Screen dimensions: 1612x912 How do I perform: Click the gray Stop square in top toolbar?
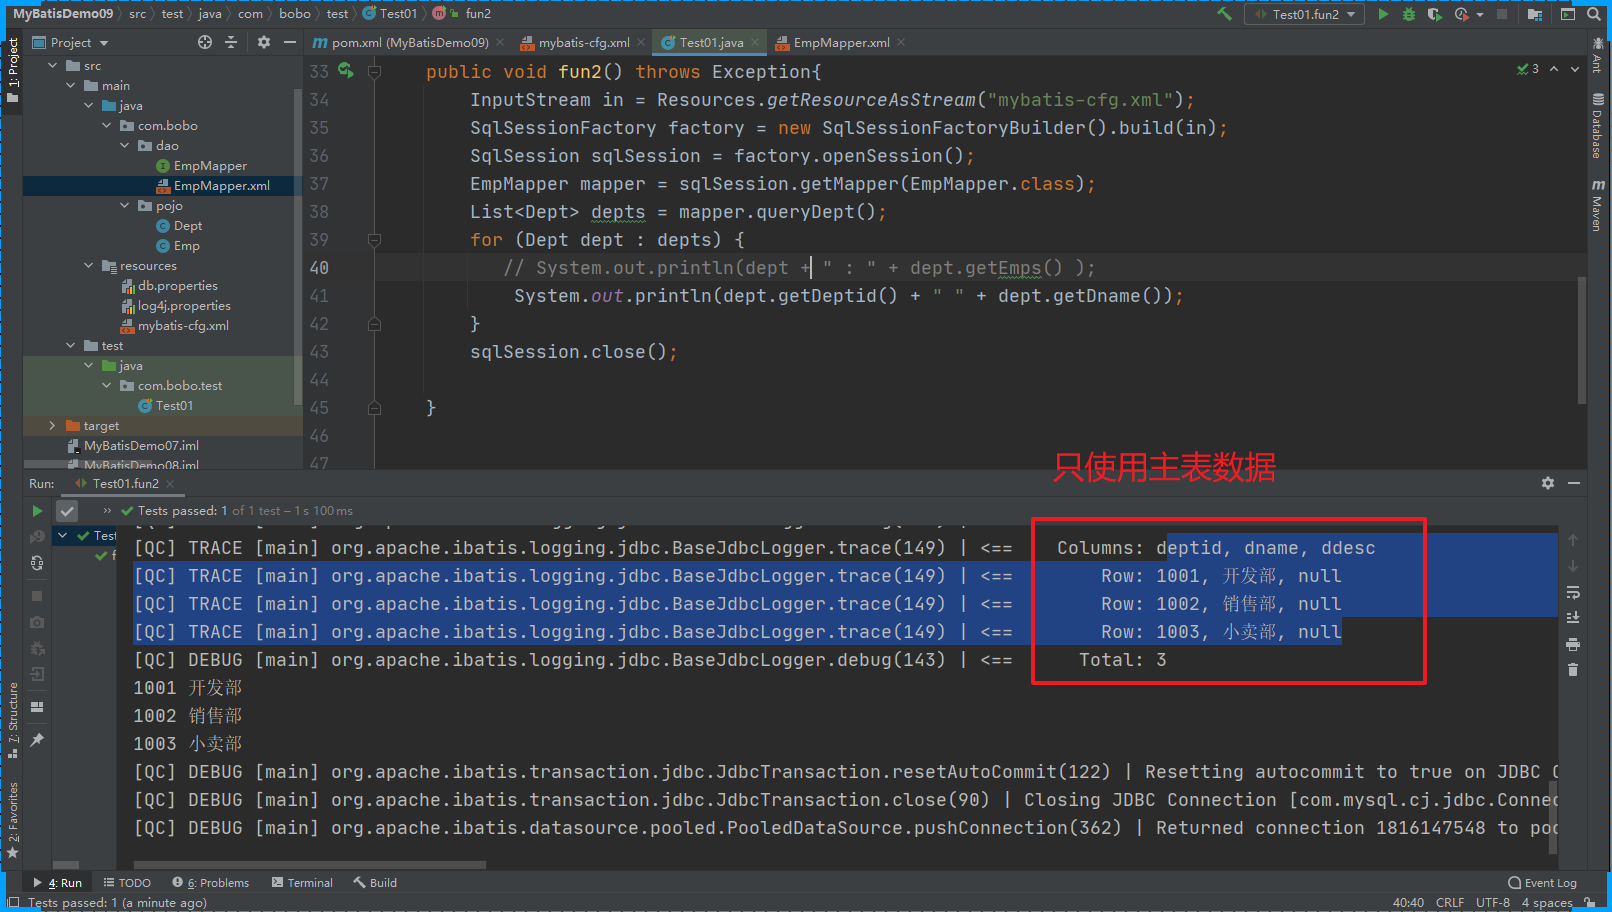pos(1502,14)
